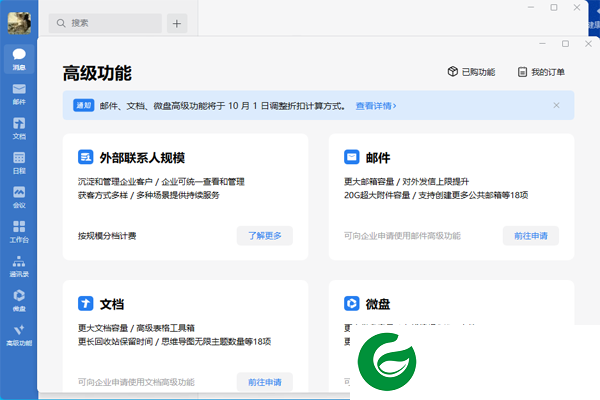The width and height of the screenshot is (600, 400).
Task: Click the 通知 badge in banner
Action: [x=83, y=105]
